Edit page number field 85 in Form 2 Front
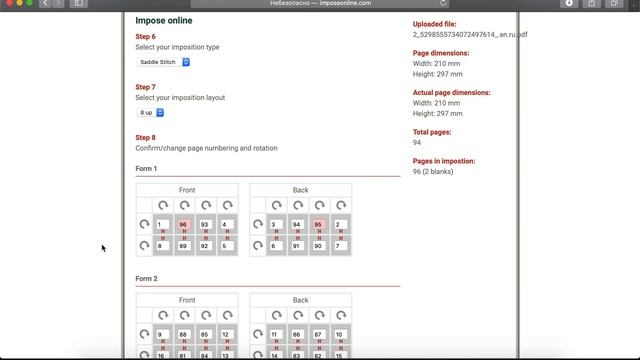Image resolution: width=640 pixels, height=360 pixels. (206, 334)
